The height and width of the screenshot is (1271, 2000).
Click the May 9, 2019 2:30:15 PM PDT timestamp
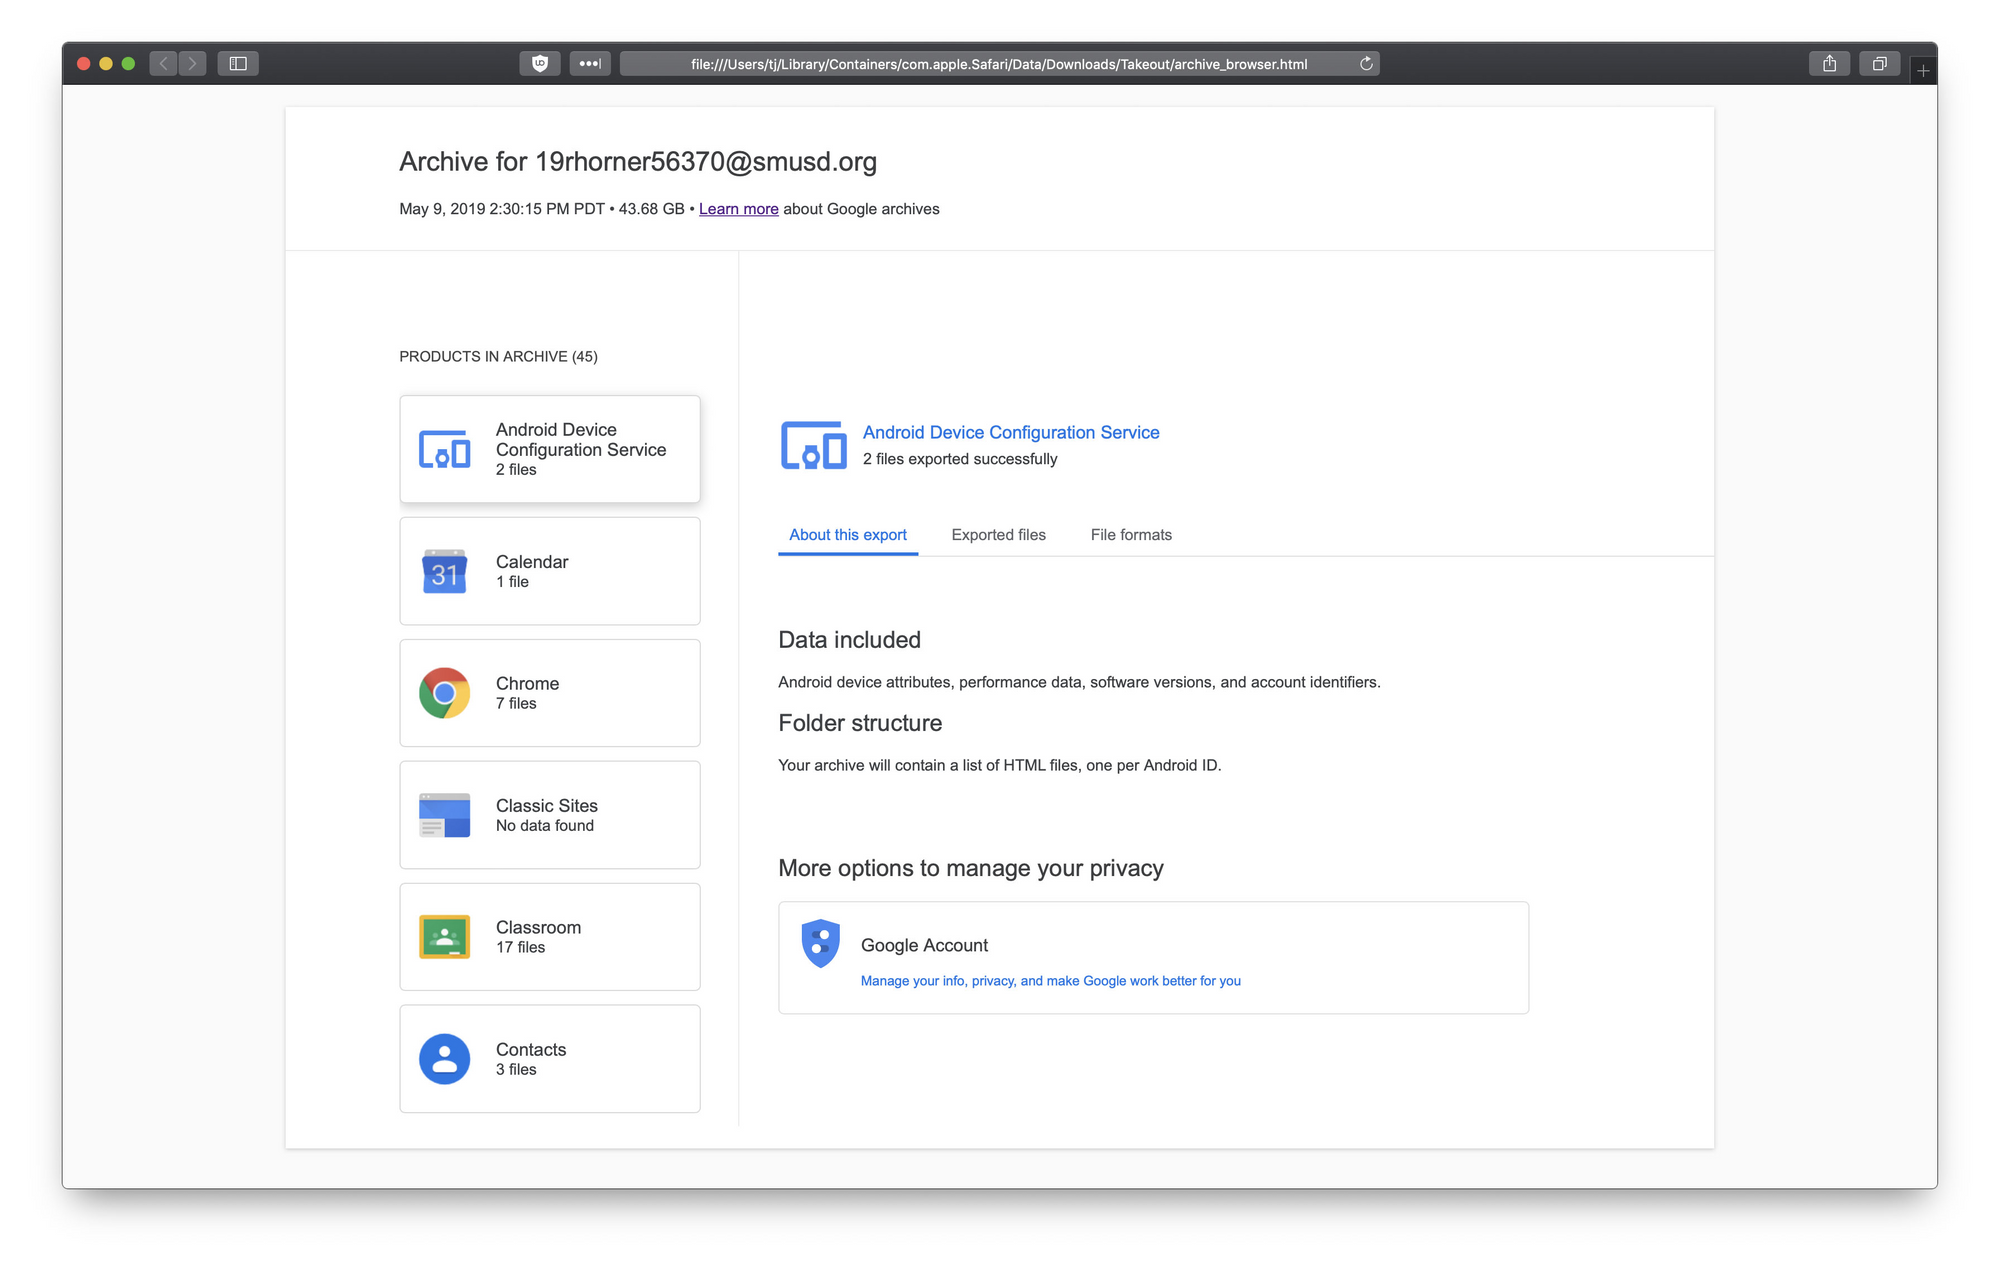(x=502, y=209)
